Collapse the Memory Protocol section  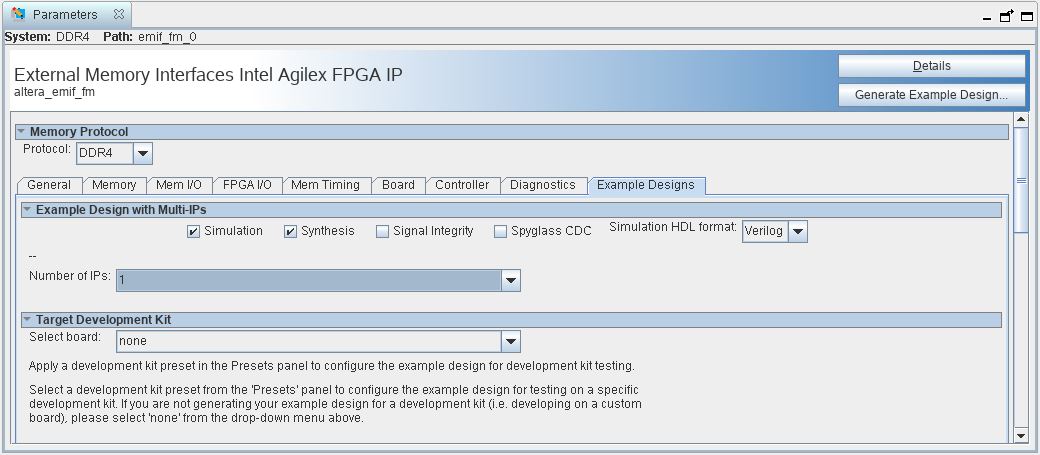click(22, 132)
